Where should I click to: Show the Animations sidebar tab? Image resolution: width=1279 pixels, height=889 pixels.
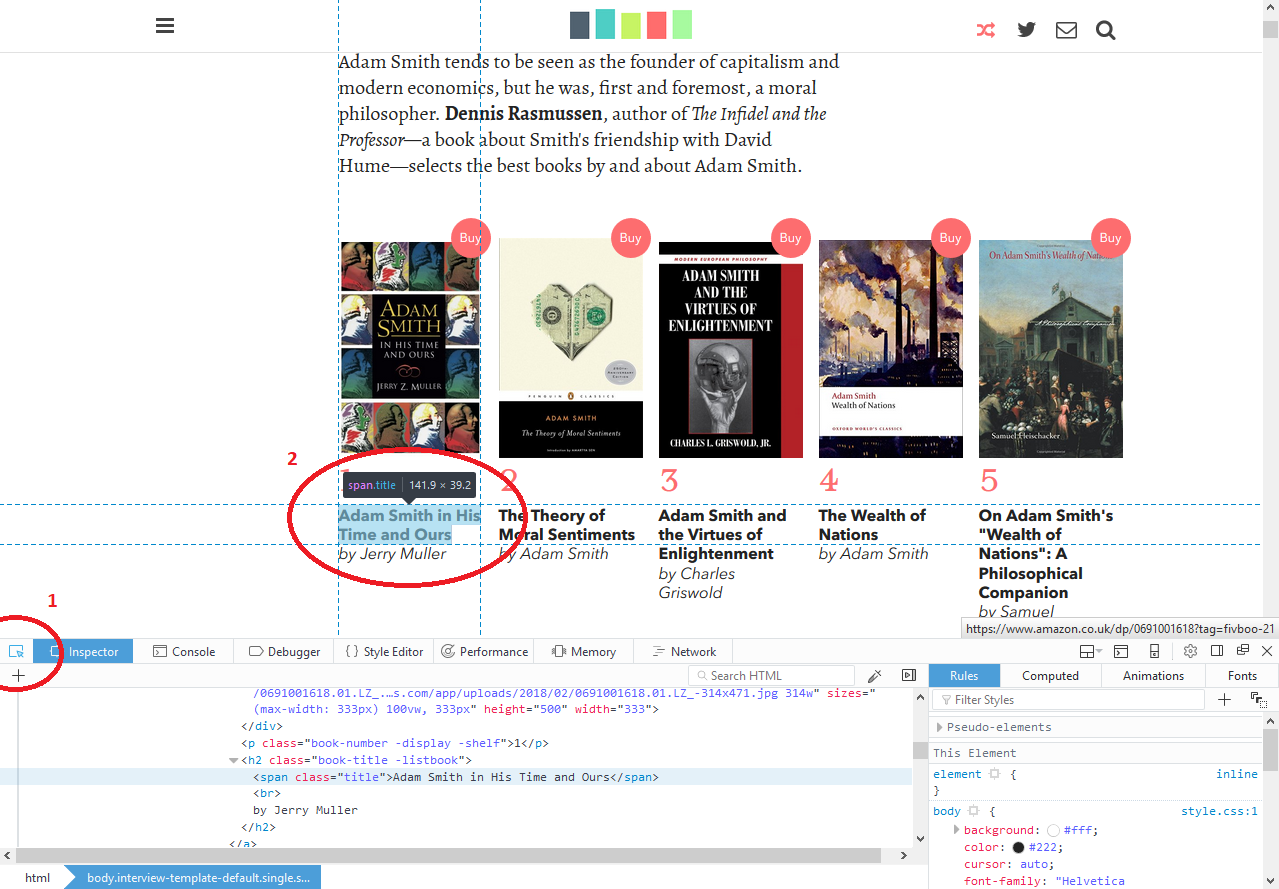click(x=1153, y=676)
